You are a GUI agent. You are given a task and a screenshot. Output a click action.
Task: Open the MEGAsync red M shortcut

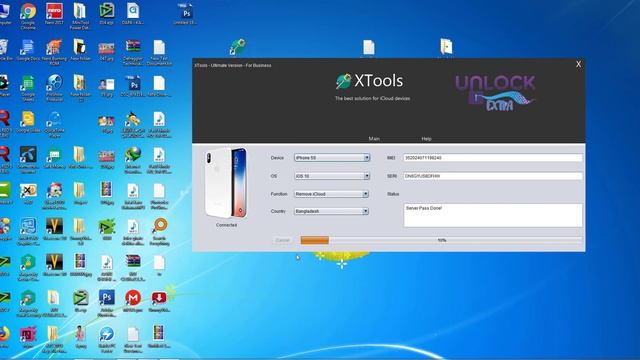133,301
